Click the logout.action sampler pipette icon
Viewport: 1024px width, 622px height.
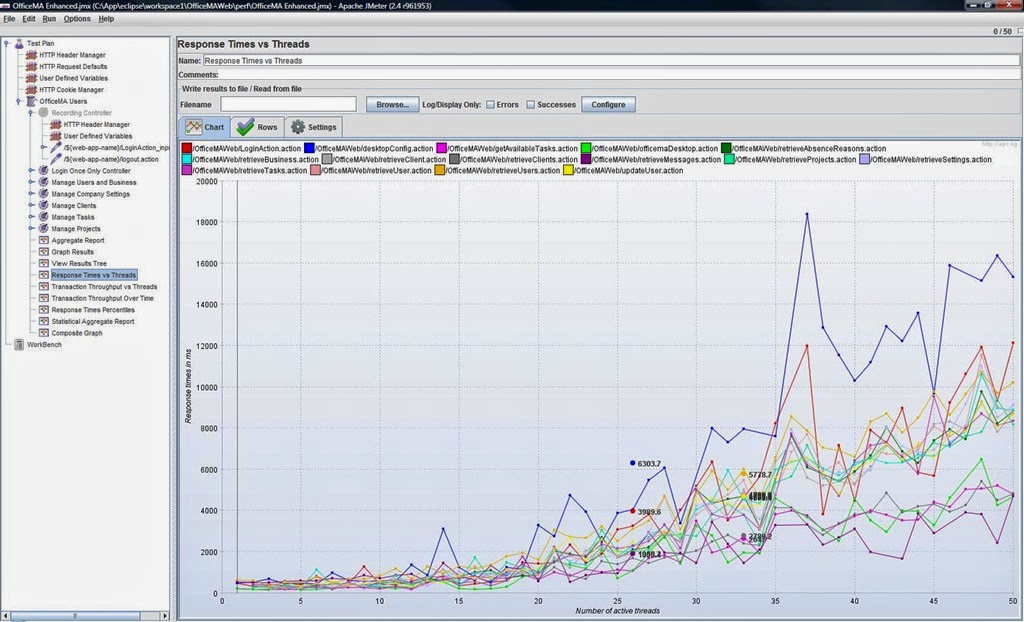(x=56, y=159)
